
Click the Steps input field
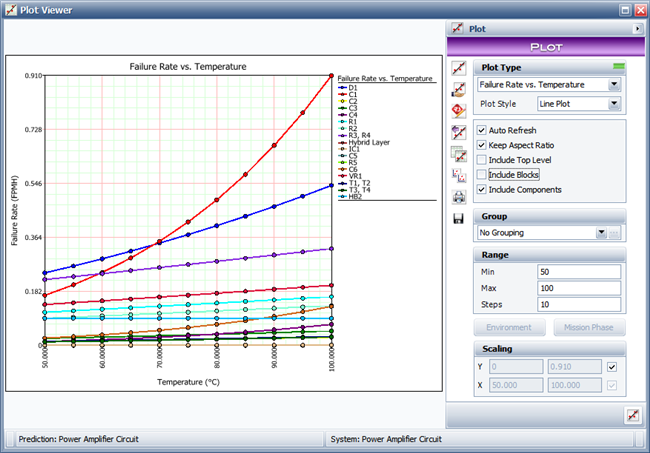576,304
